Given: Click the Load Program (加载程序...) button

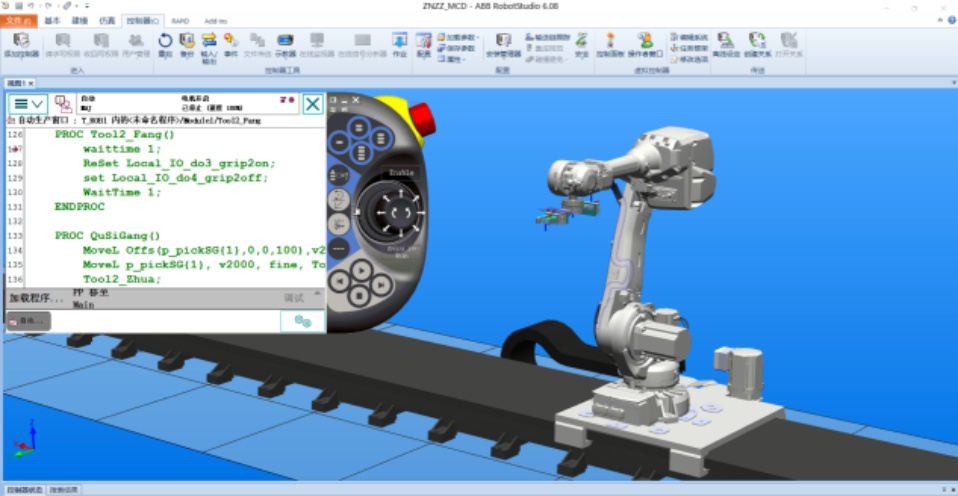Looking at the screenshot, I should (x=36, y=298).
